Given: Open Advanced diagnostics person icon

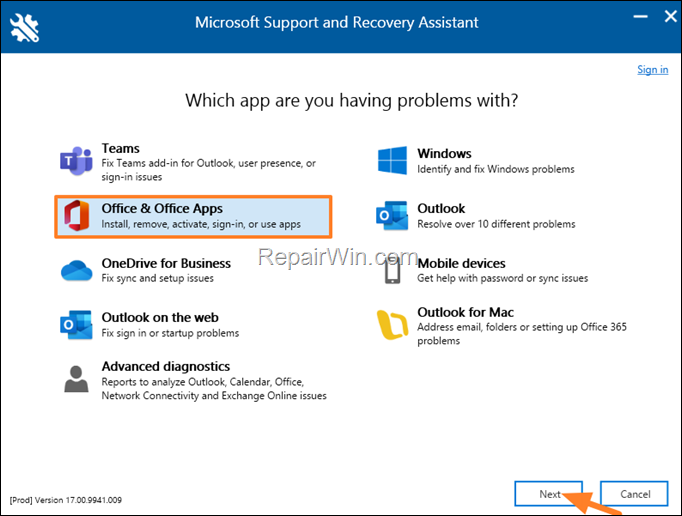Looking at the screenshot, I should [76, 379].
